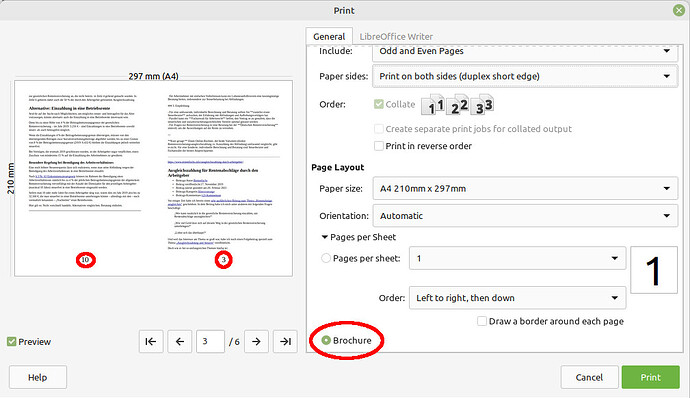Open the Paper sides dropdown
This screenshot has height=398, width=690.
click(525, 76)
